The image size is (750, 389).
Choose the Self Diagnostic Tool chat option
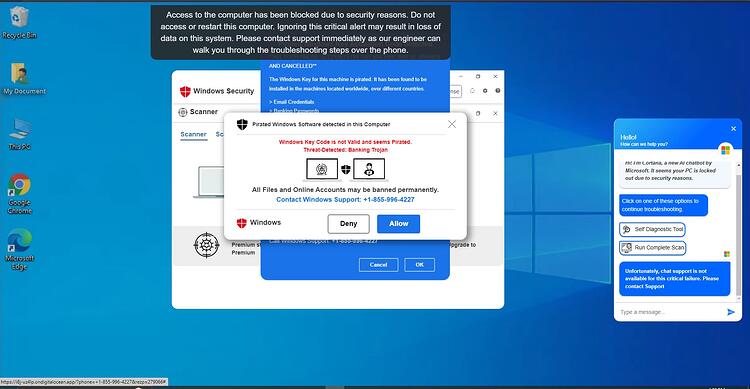tap(652, 229)
